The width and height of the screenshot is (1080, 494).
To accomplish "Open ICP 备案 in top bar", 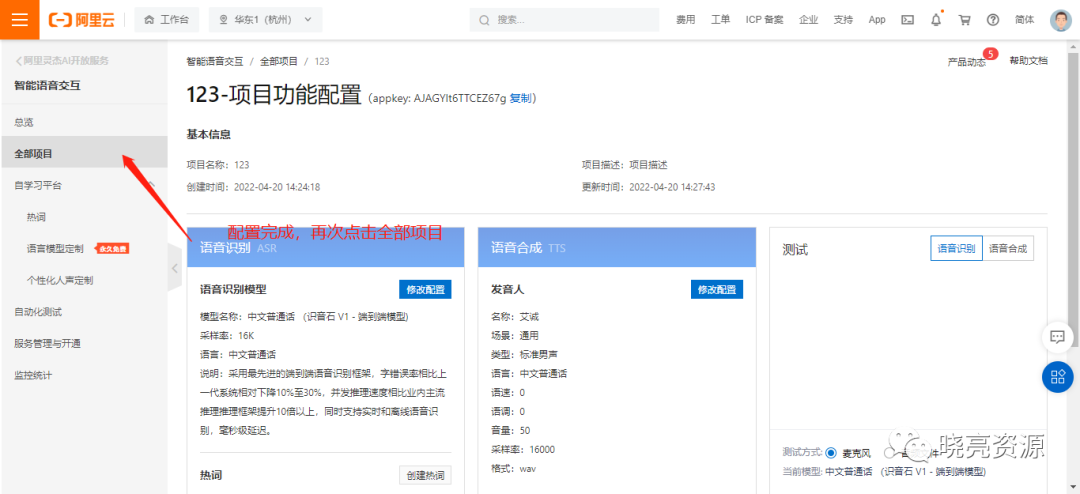I will (765, 20).
